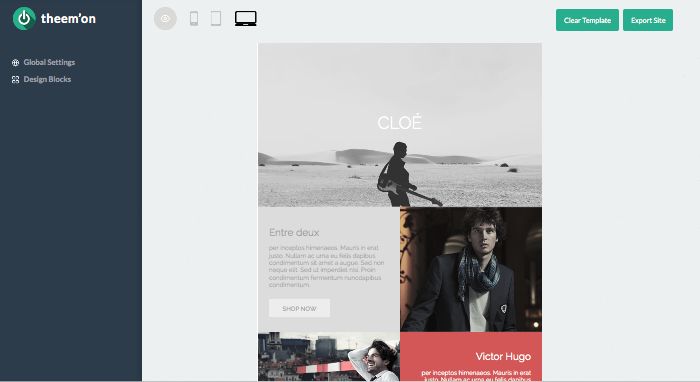Click the Export Site button
The width and height of the screenshot is (700, 382).
(x=648, y=20)
